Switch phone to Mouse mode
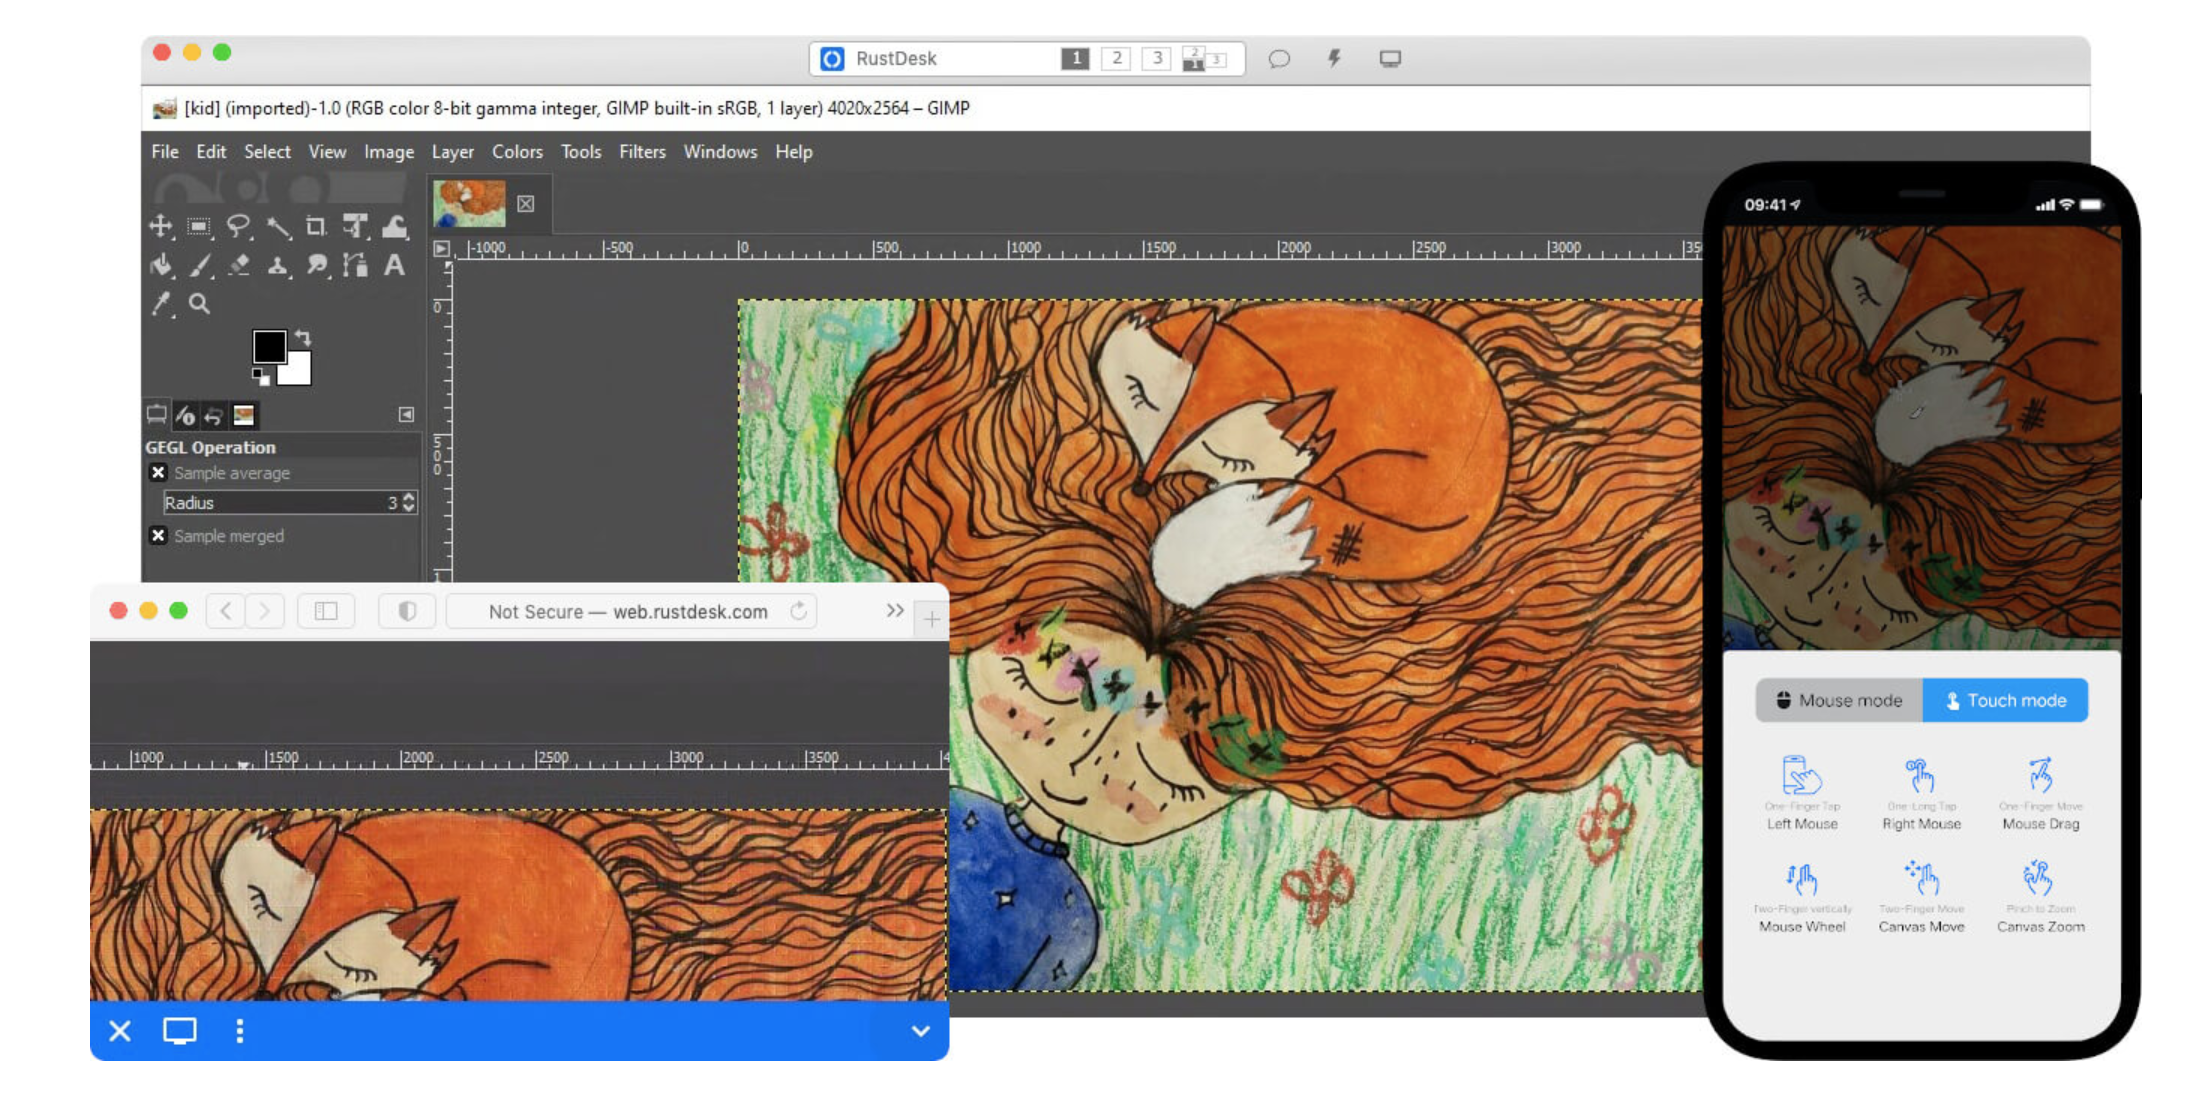 pyautogui.click(x=1839, y=700)
